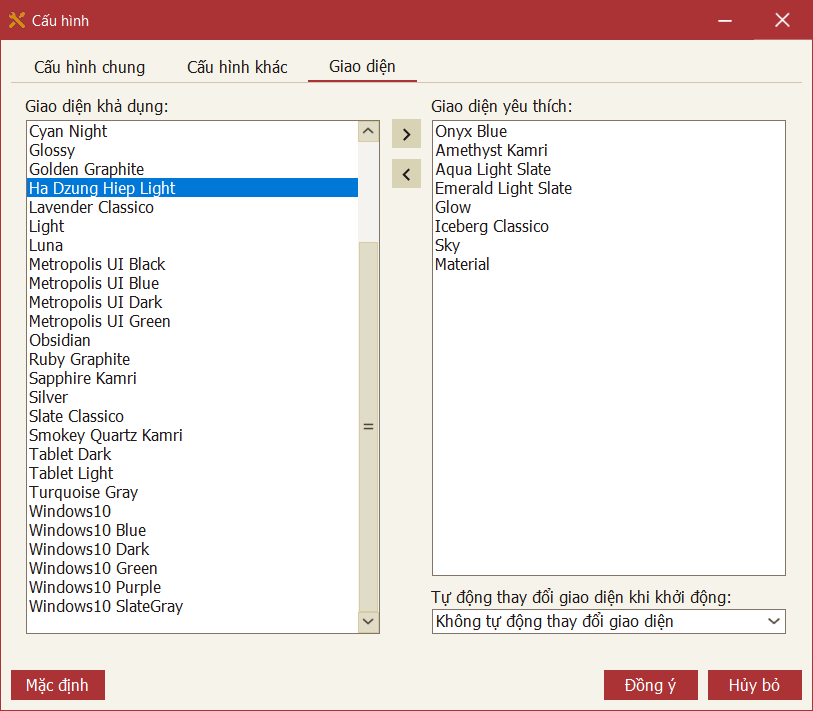Viewport: 813px width, 711px height.
Task: Click the wrench icon in the title bar
Action: point(16,20)
